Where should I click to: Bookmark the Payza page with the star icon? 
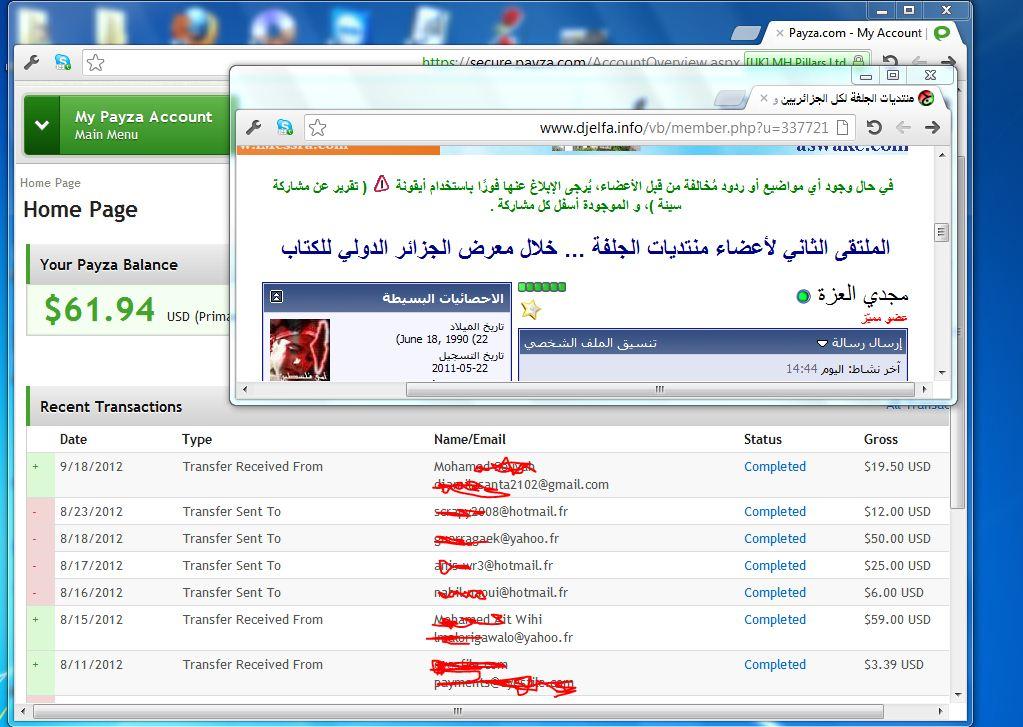[95, 63]
